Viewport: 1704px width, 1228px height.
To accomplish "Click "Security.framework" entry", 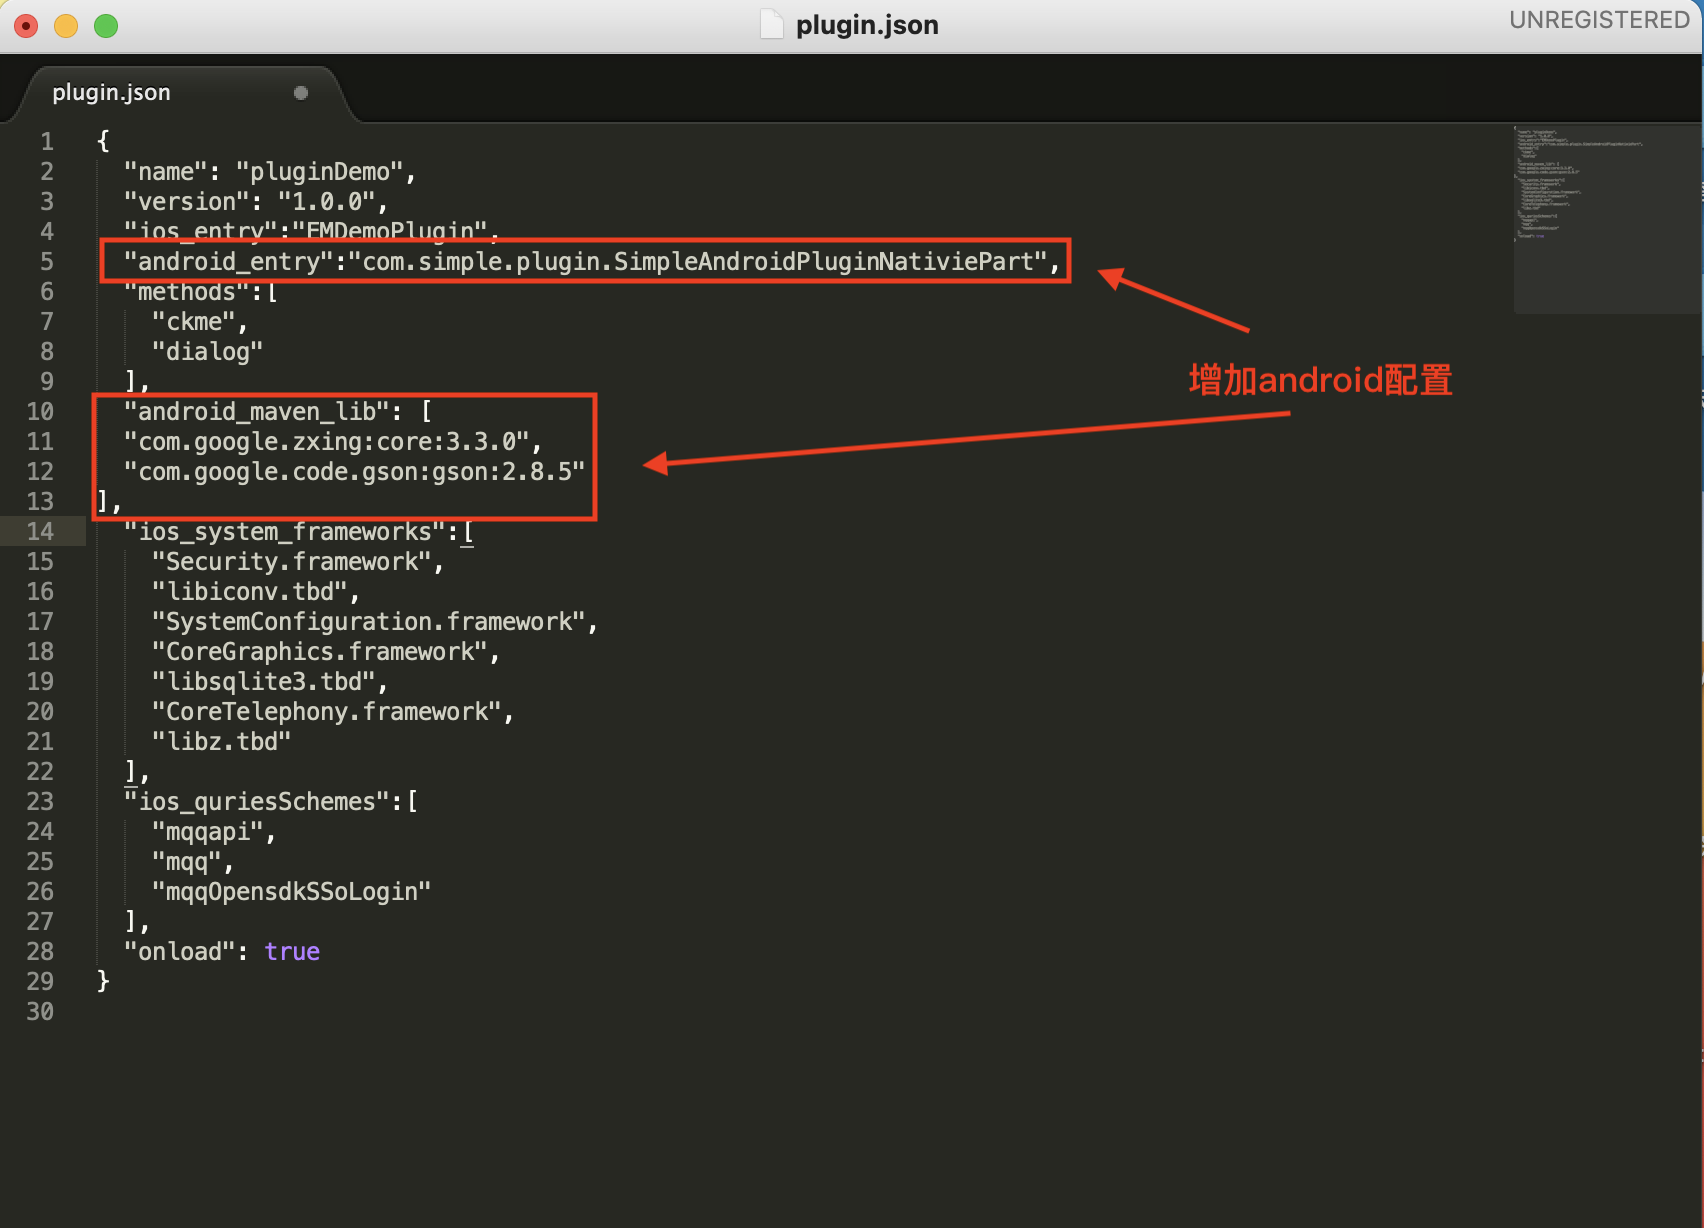I will 292,562.
